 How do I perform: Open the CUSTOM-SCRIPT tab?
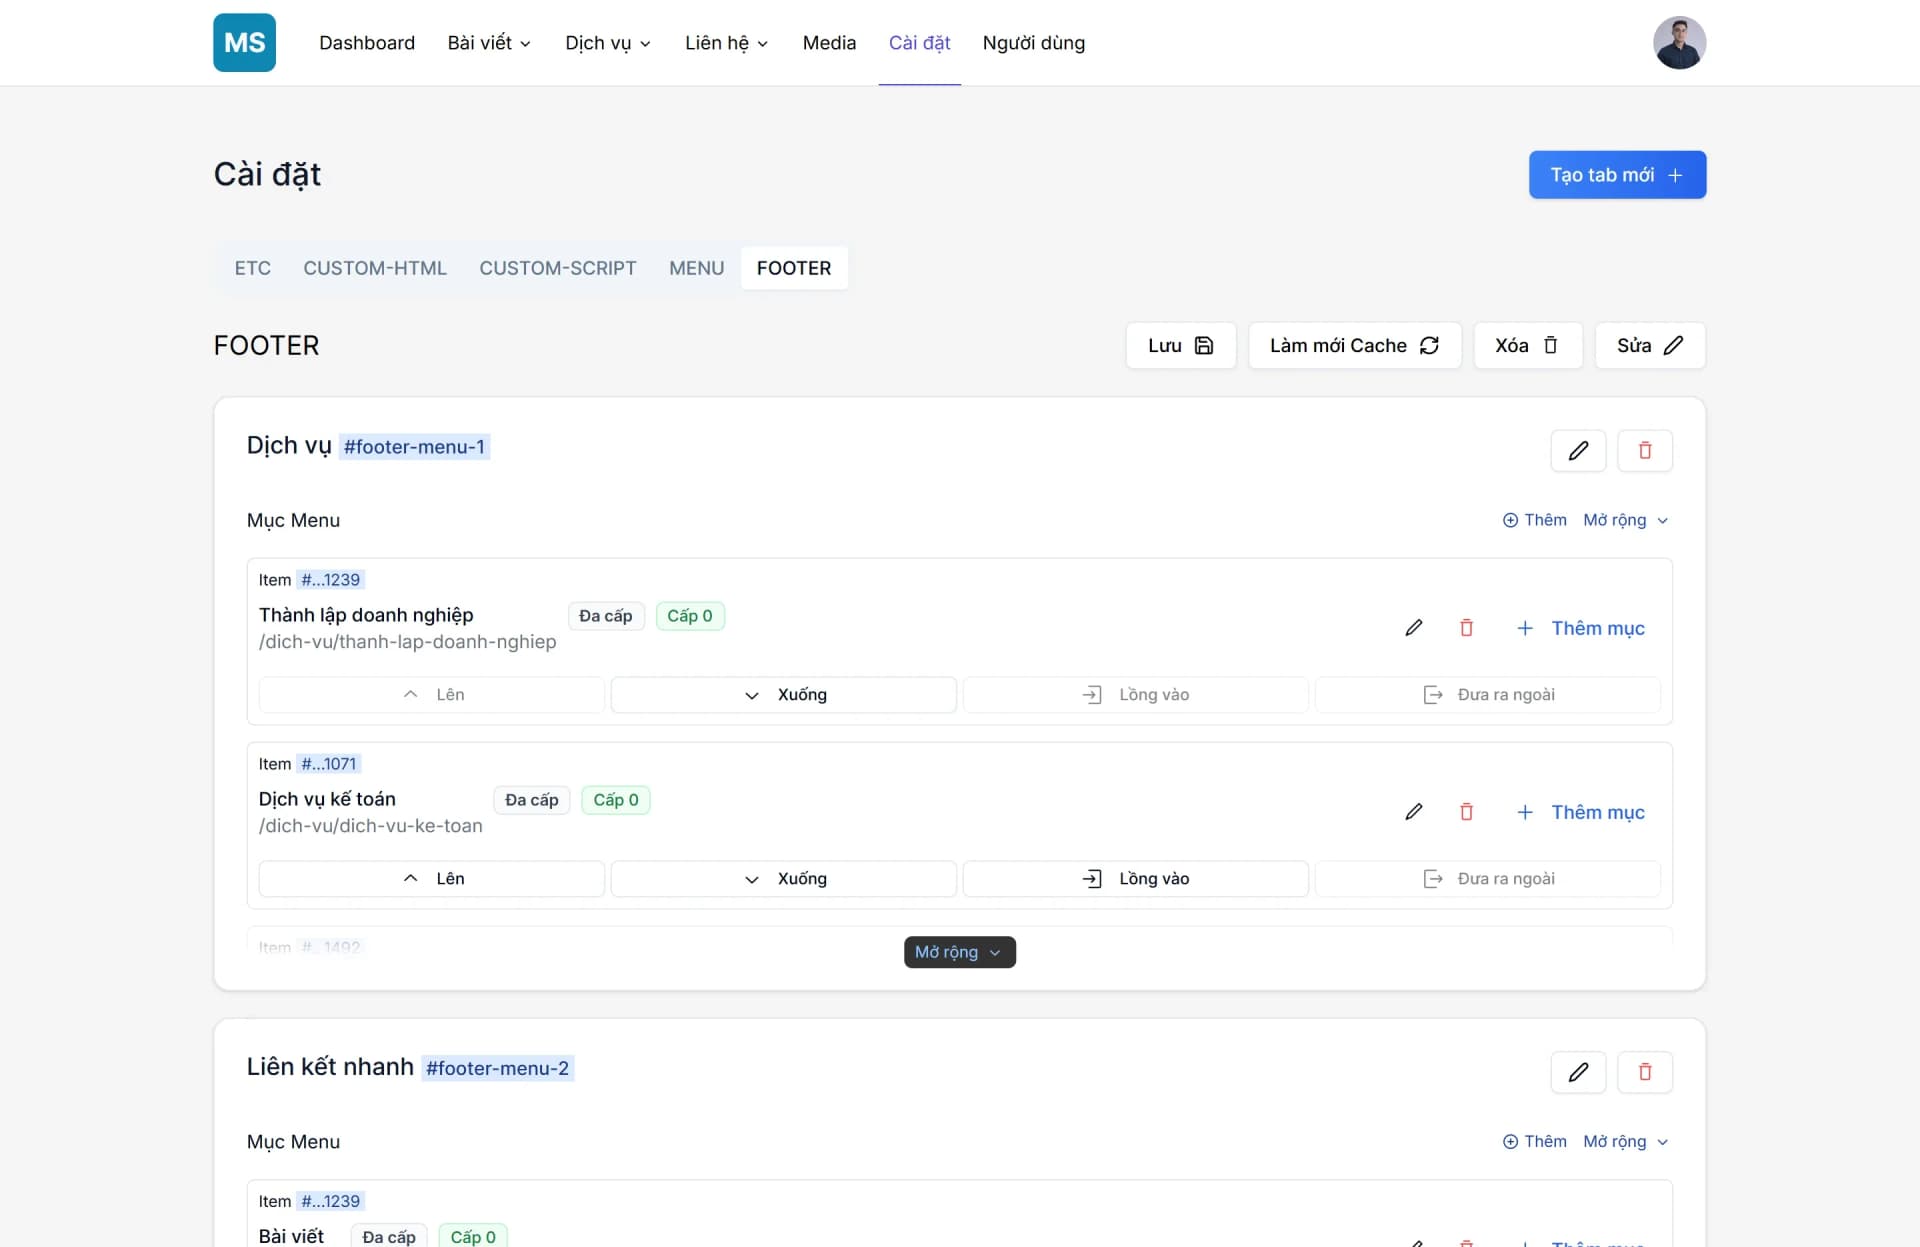(557, 268)
